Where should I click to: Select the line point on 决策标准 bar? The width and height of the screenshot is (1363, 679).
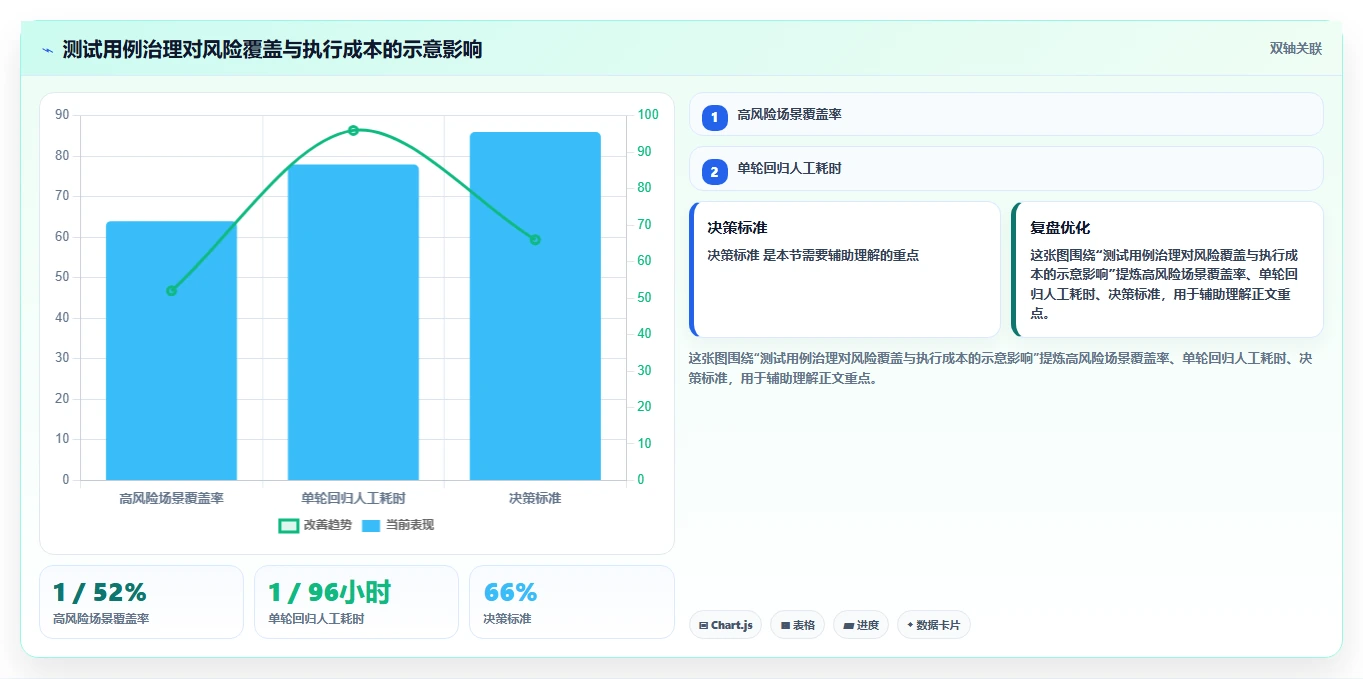535,240
